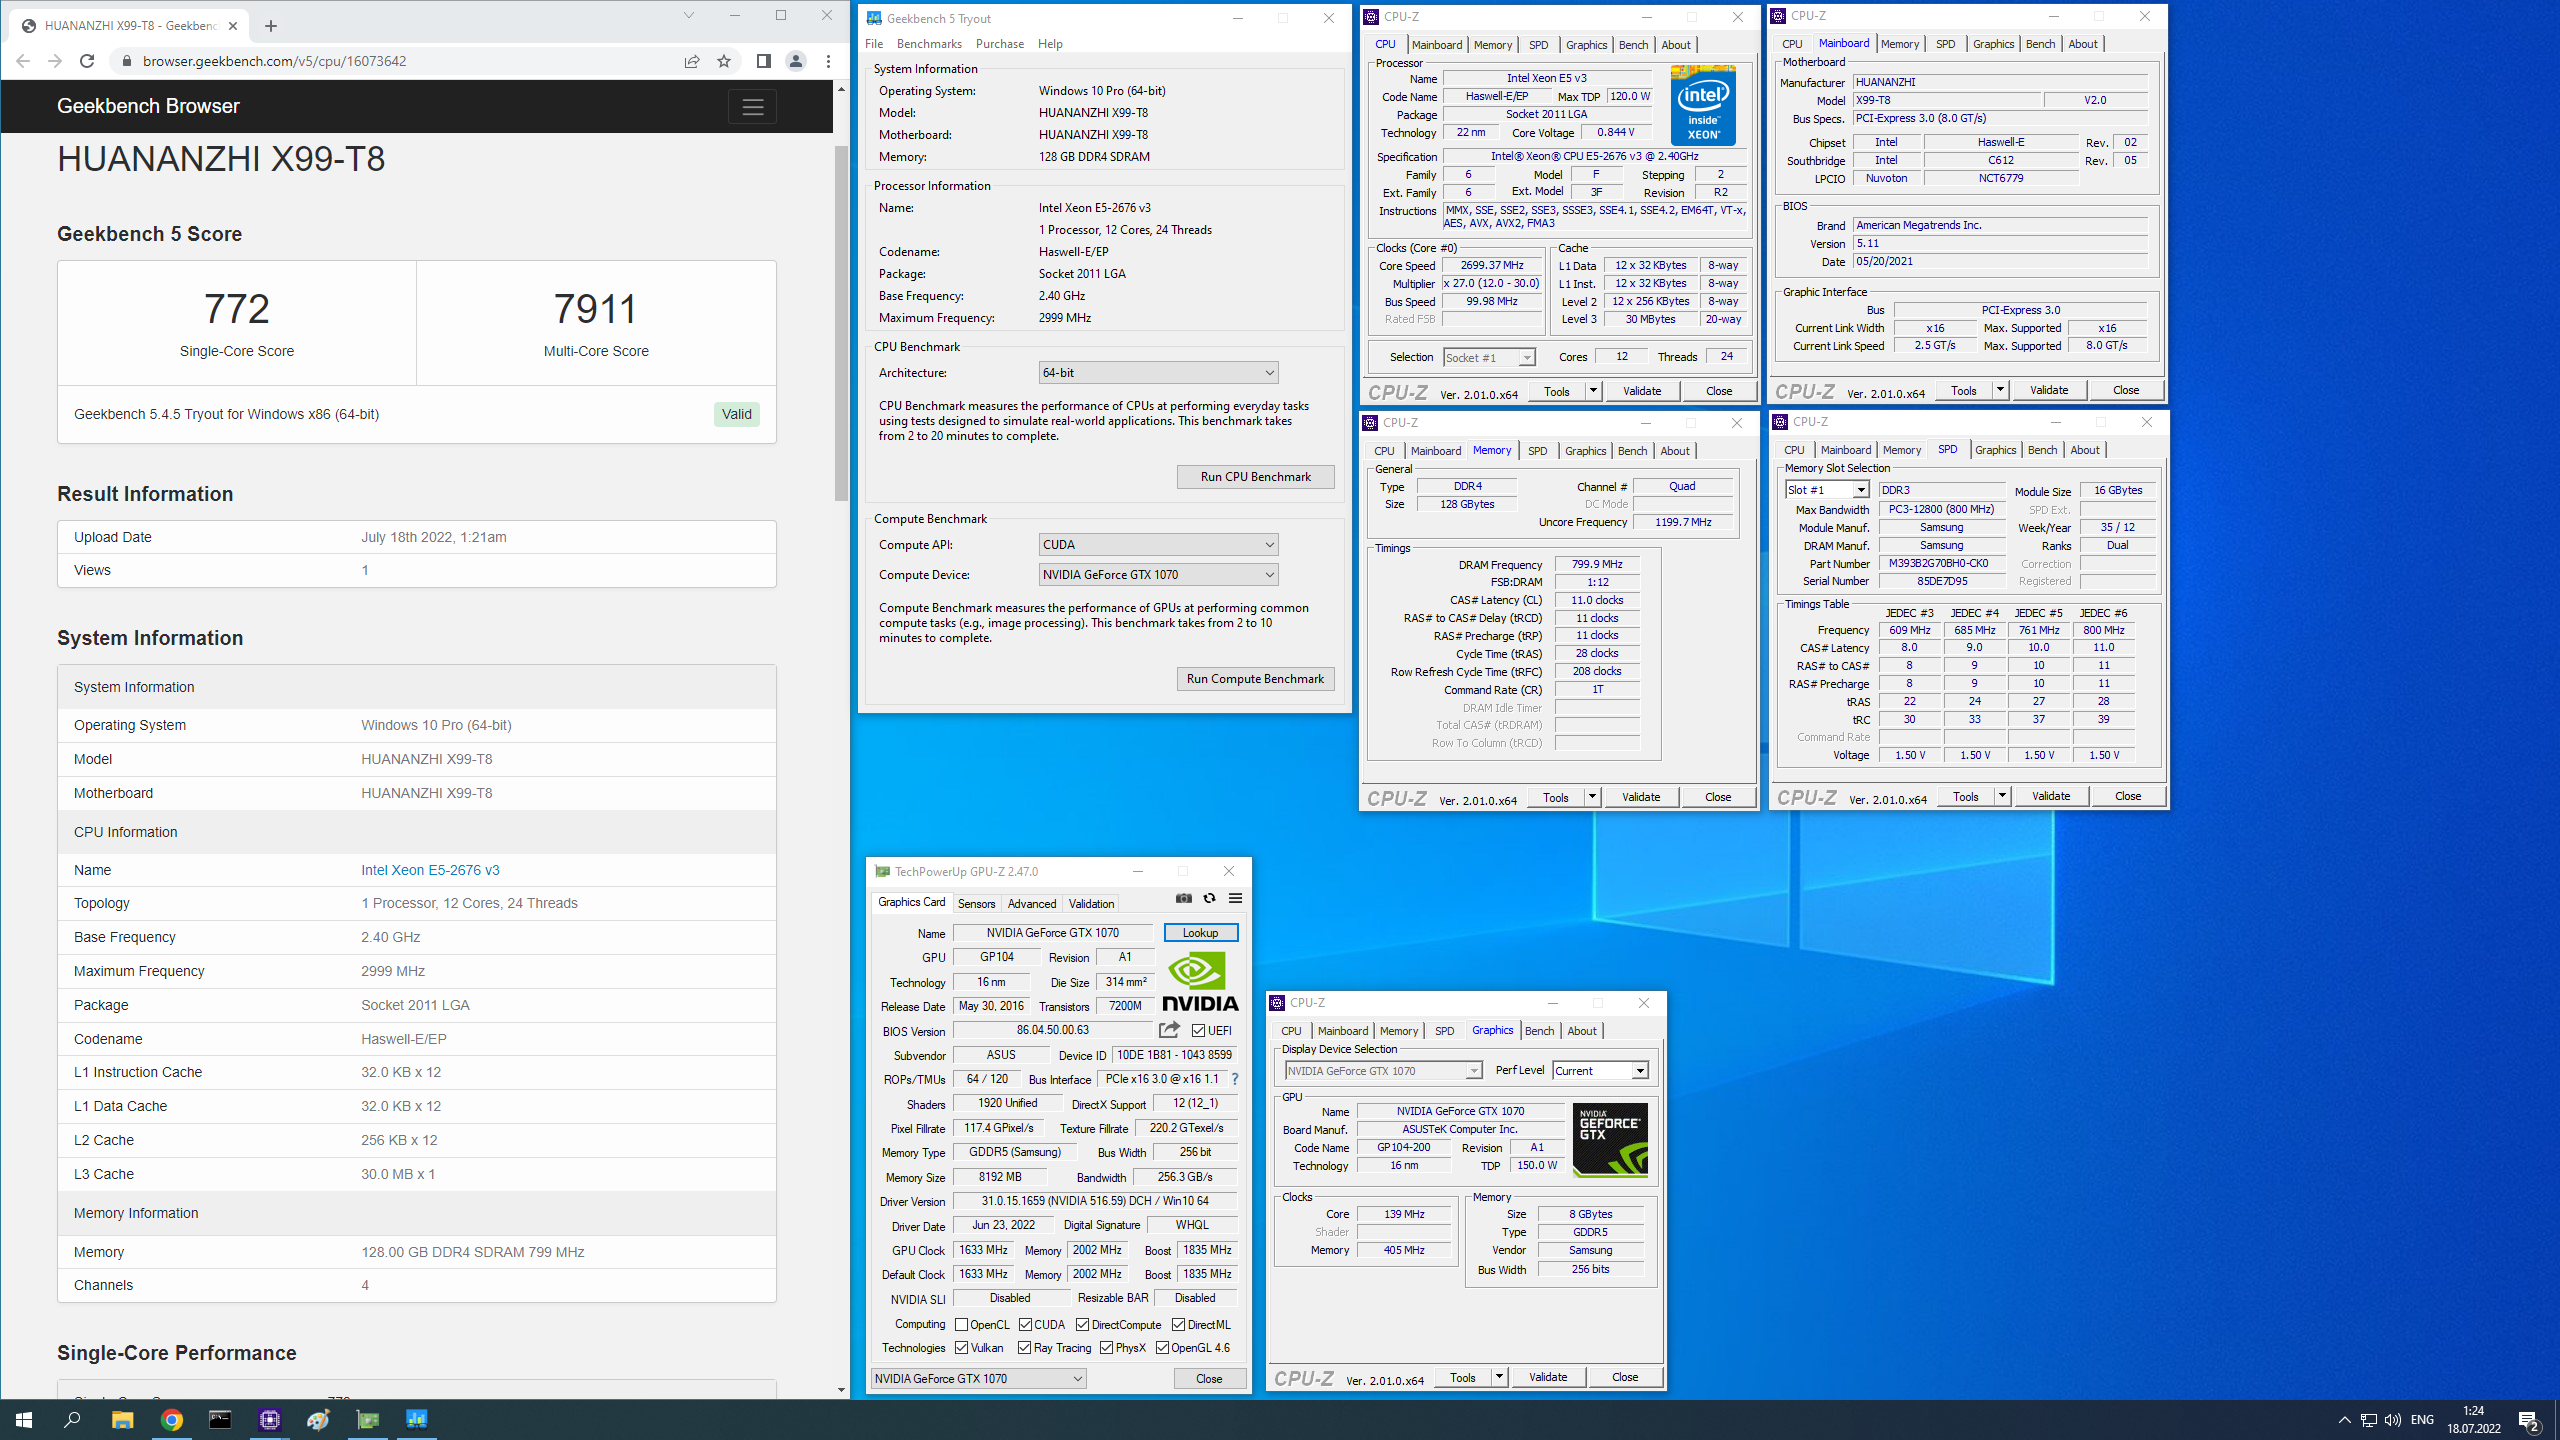Open the Compute API CUDA dropdown

point(1158,545)
